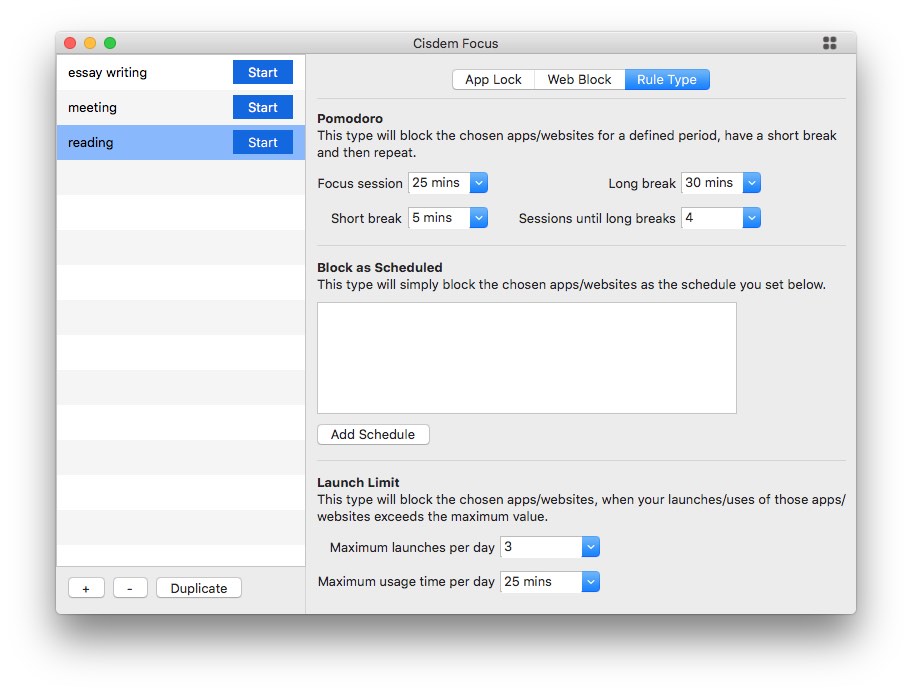Click the Focus session 25 mins field

(439, 183)
